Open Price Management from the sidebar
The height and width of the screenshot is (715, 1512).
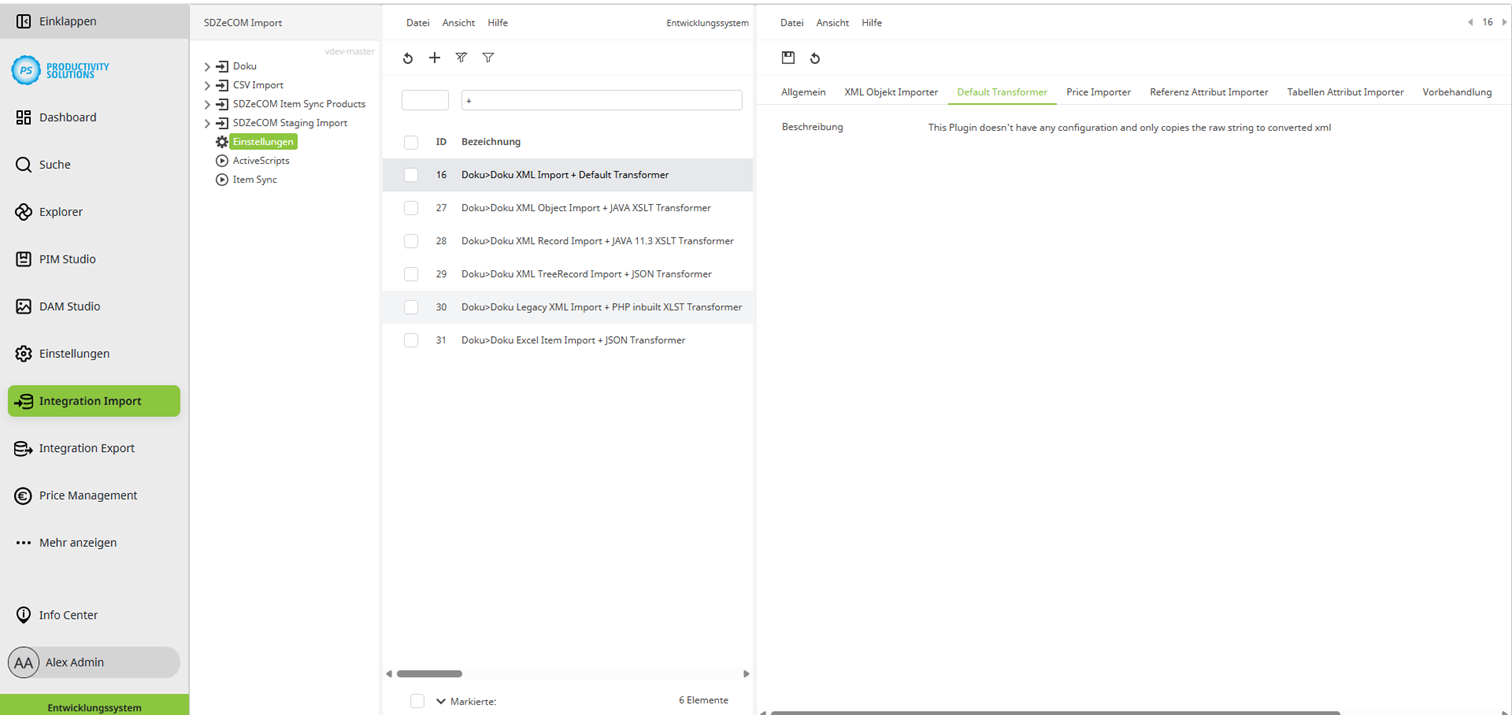[x=86, y=495]
